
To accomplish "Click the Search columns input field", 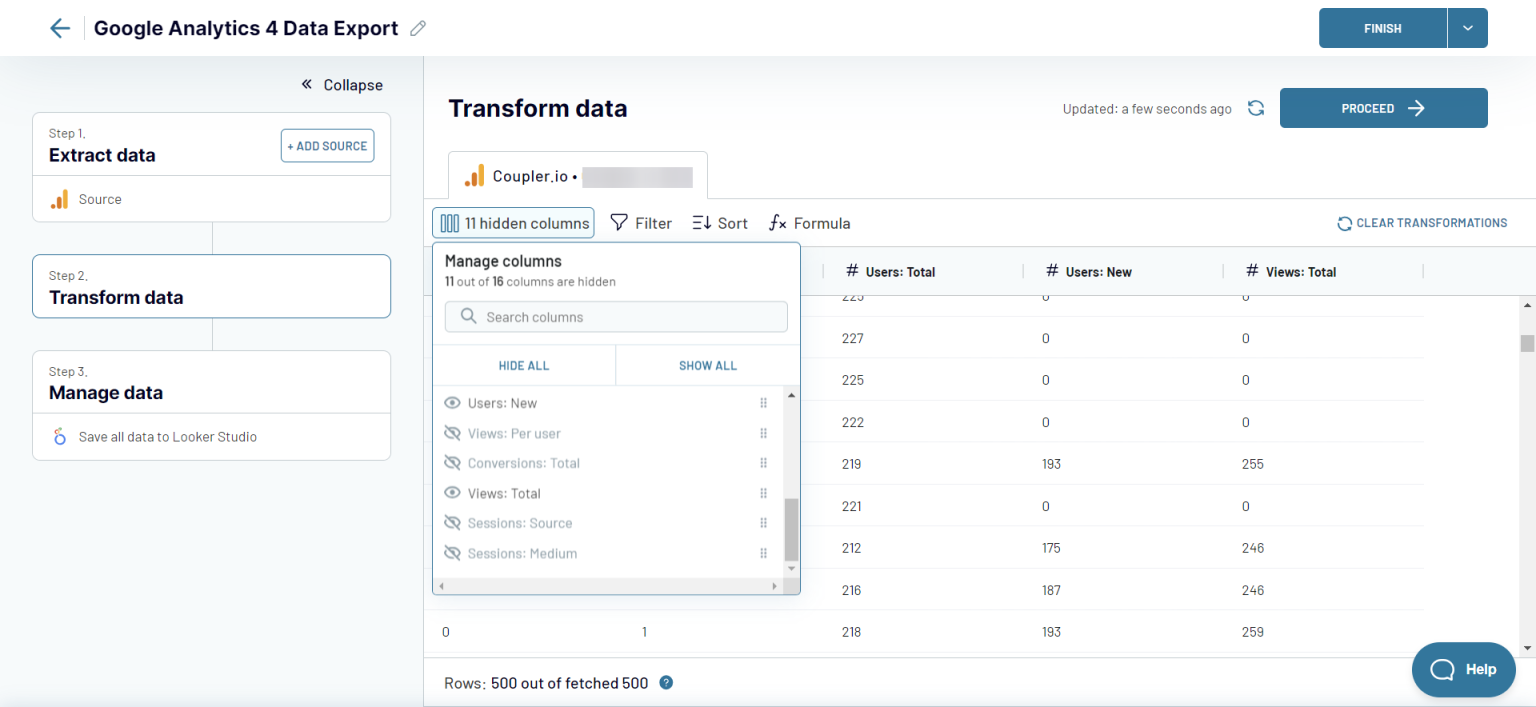I will (x=616, y=316).
